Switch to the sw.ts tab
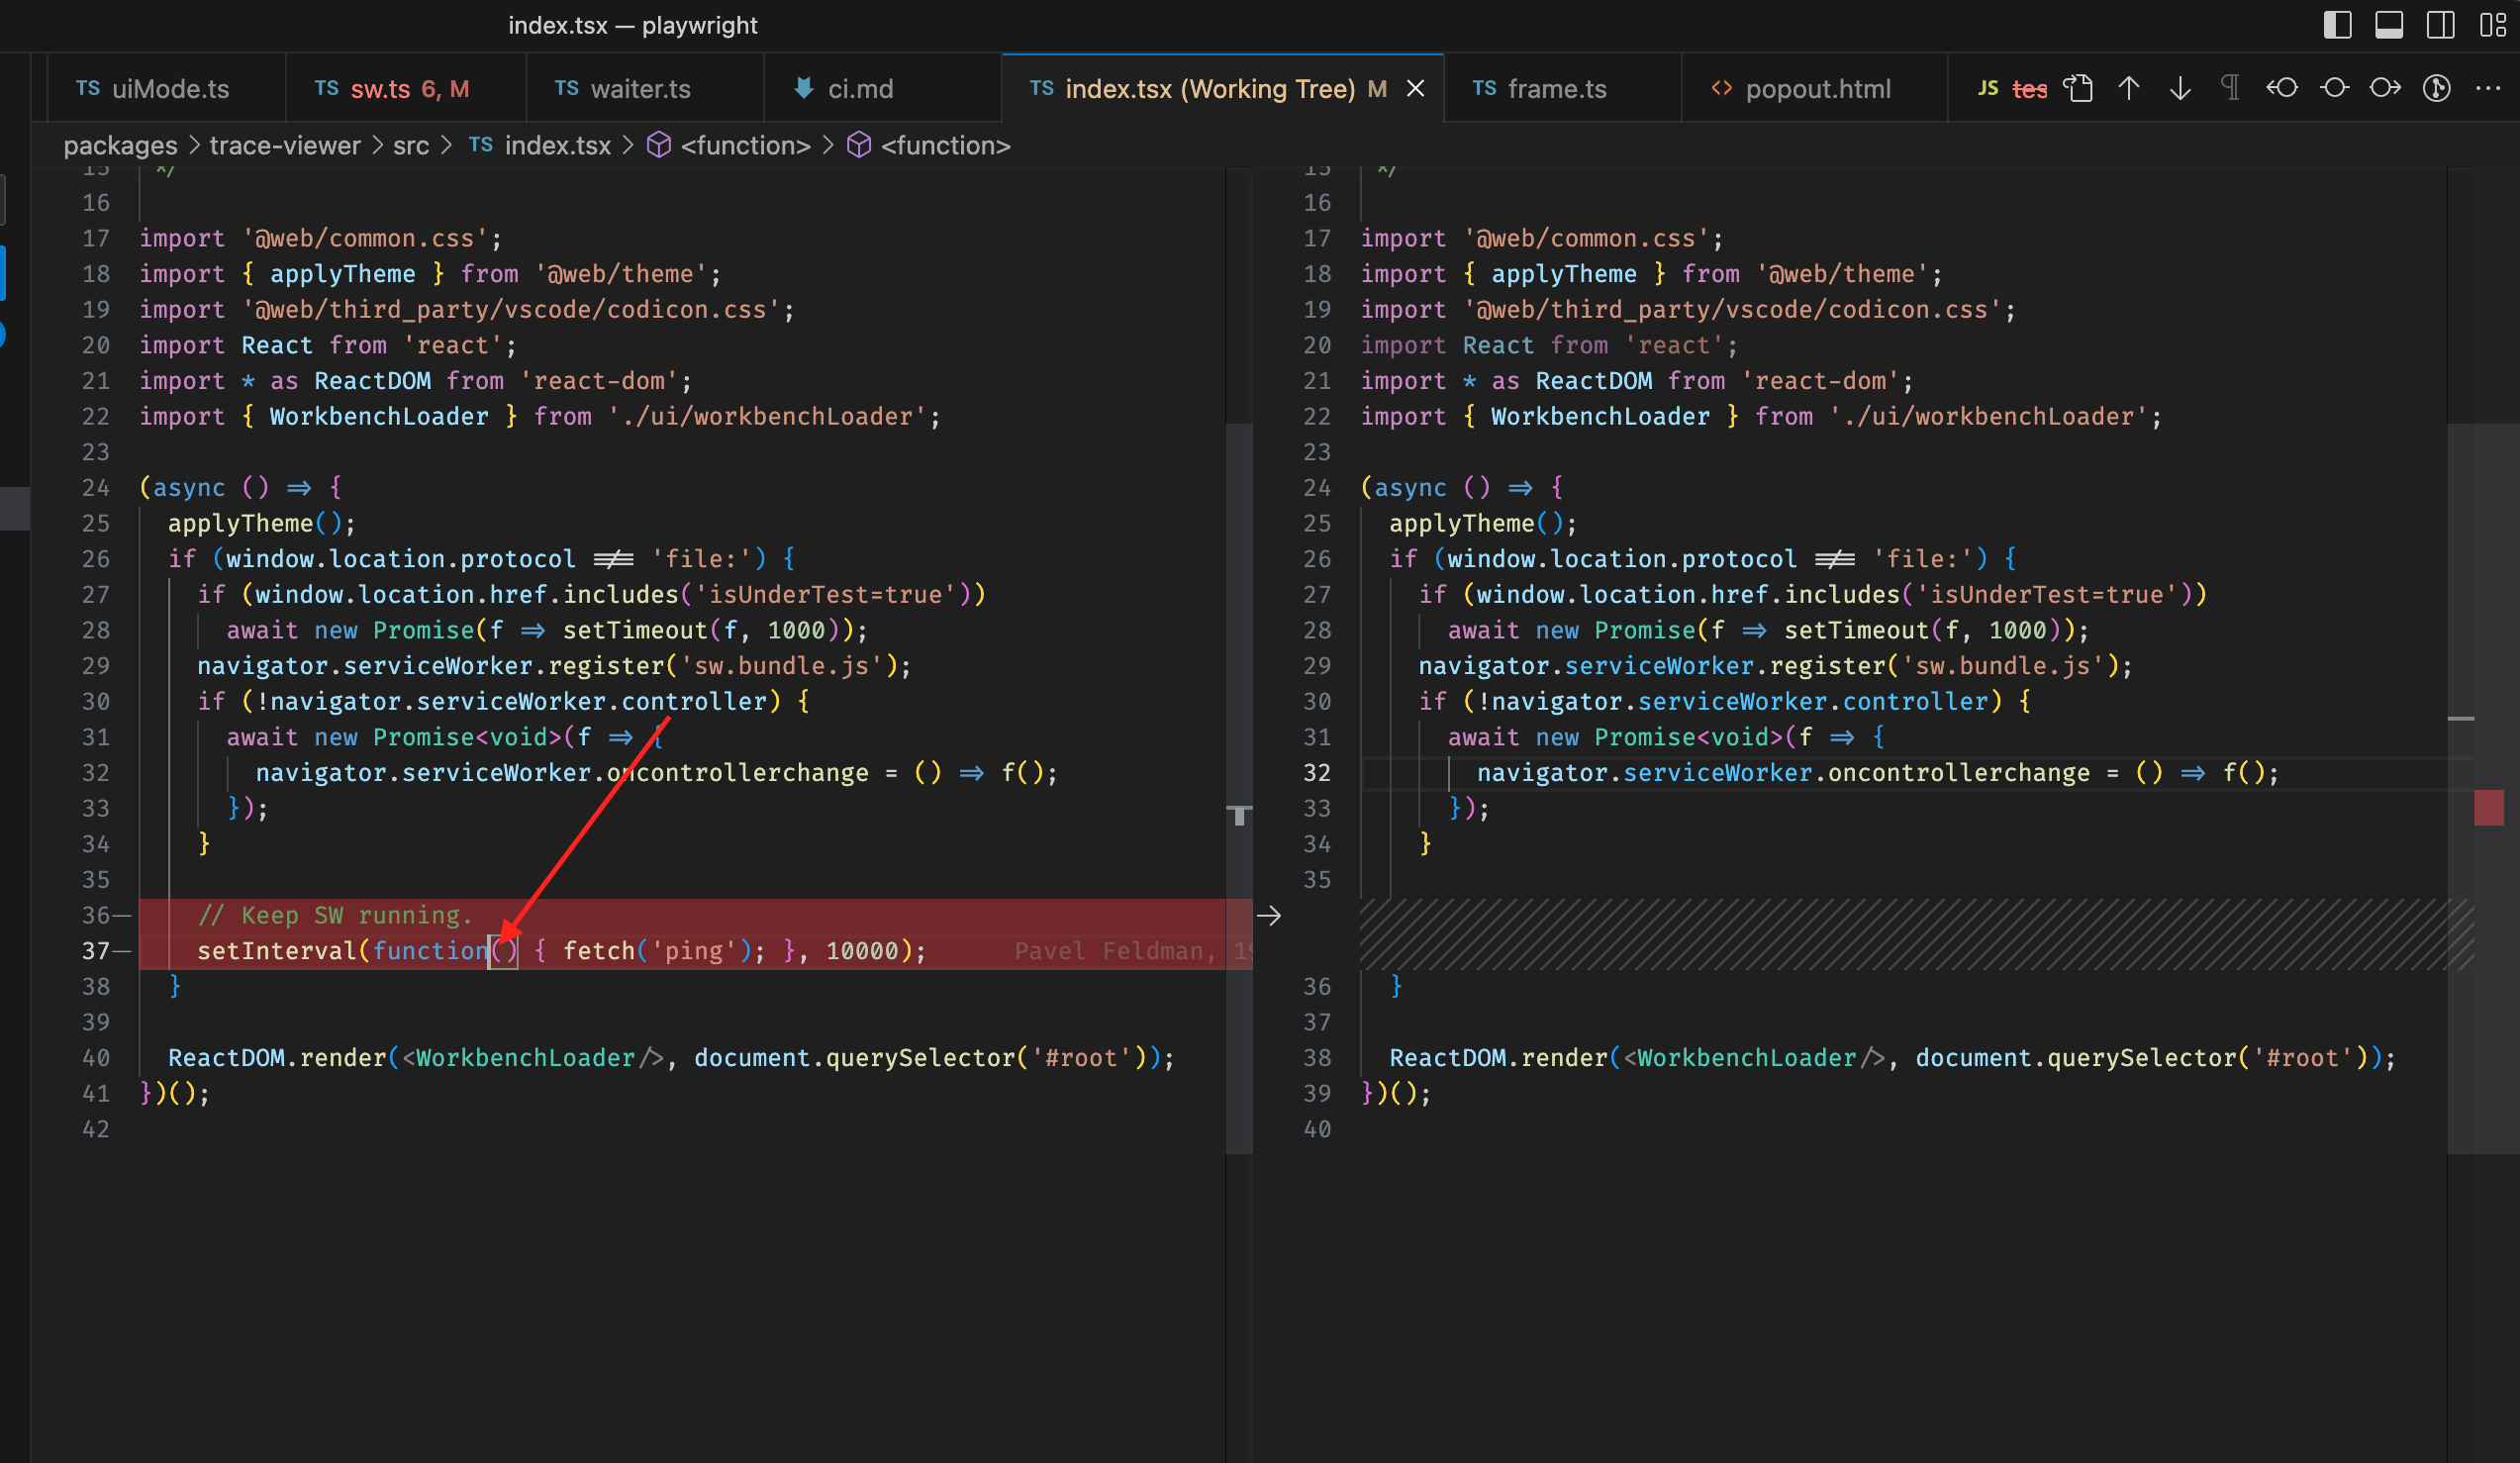The width and height of the screenshot is (2520, 1463). [406, 89]
